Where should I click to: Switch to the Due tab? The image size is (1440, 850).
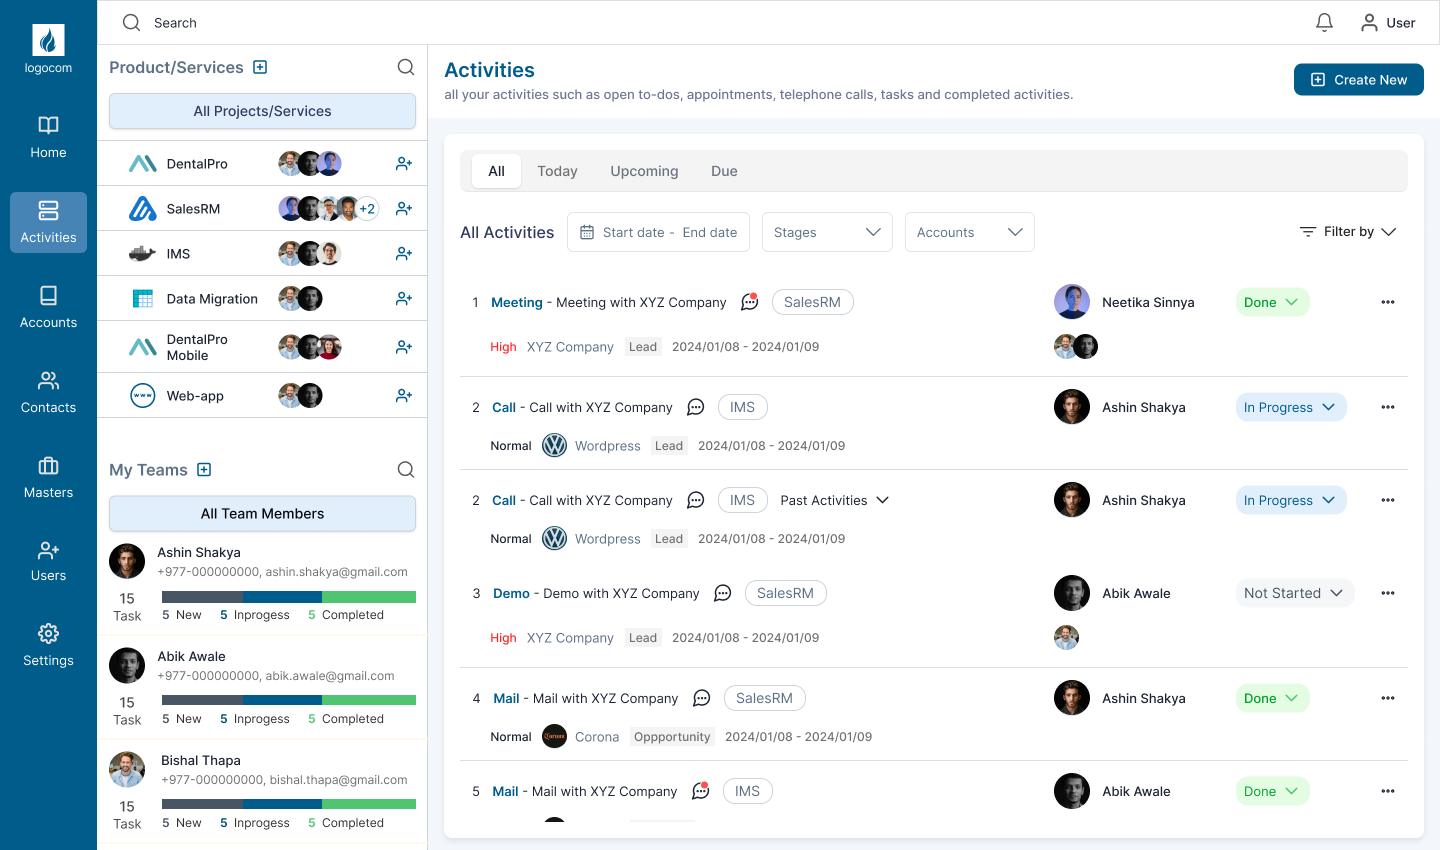(724, 171)
